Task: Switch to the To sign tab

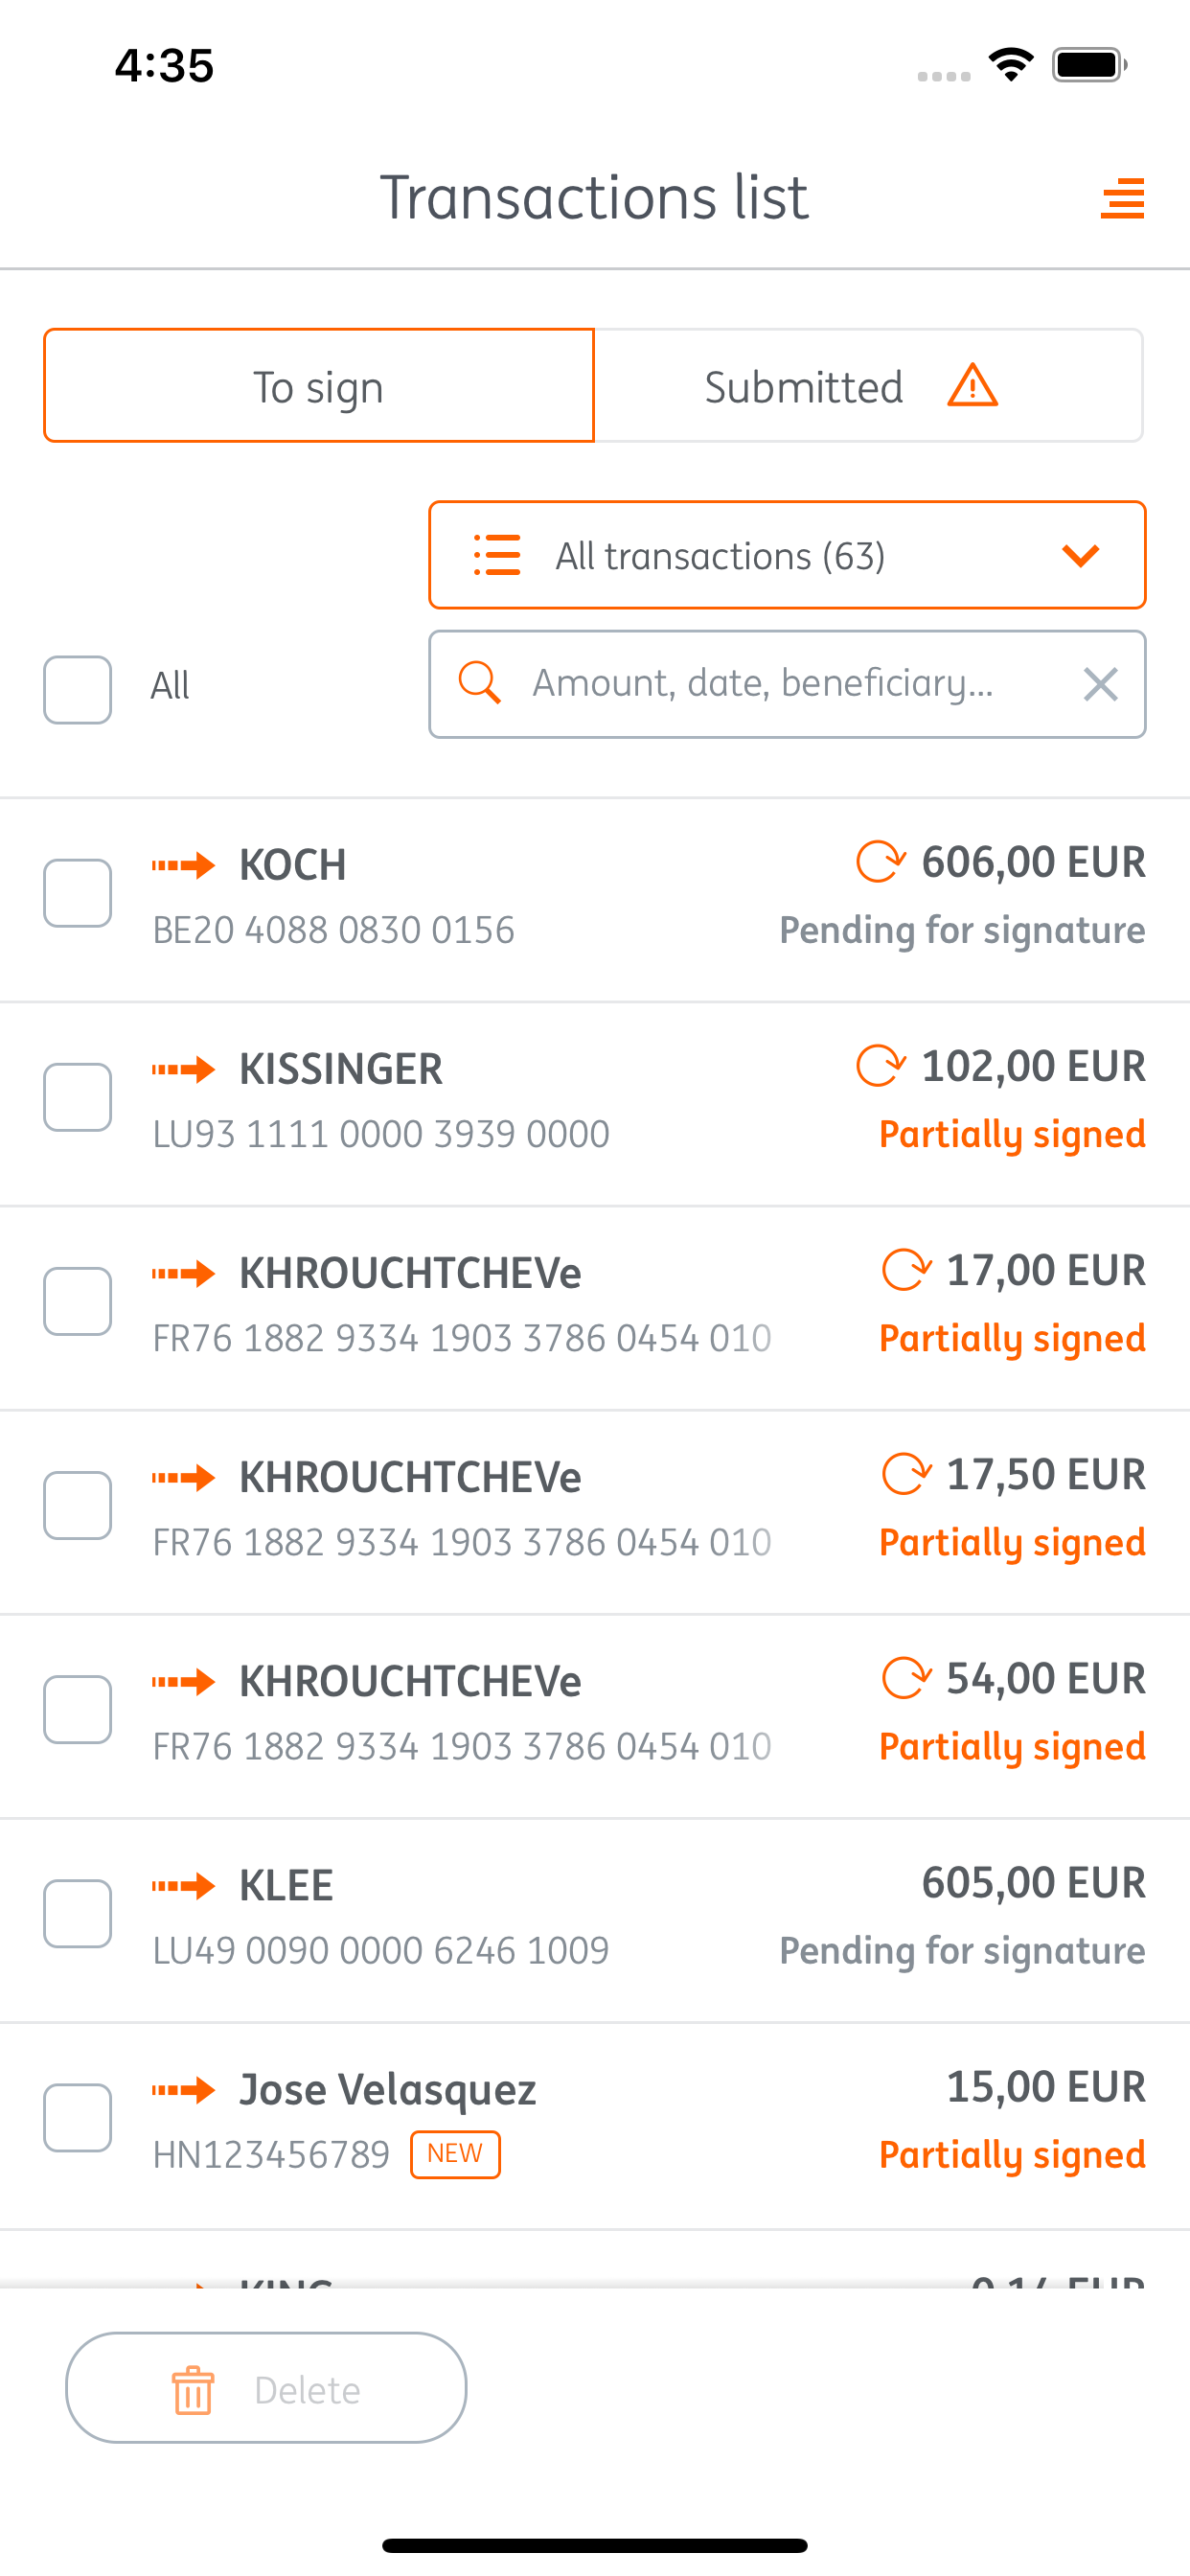Action: point(319,386)
